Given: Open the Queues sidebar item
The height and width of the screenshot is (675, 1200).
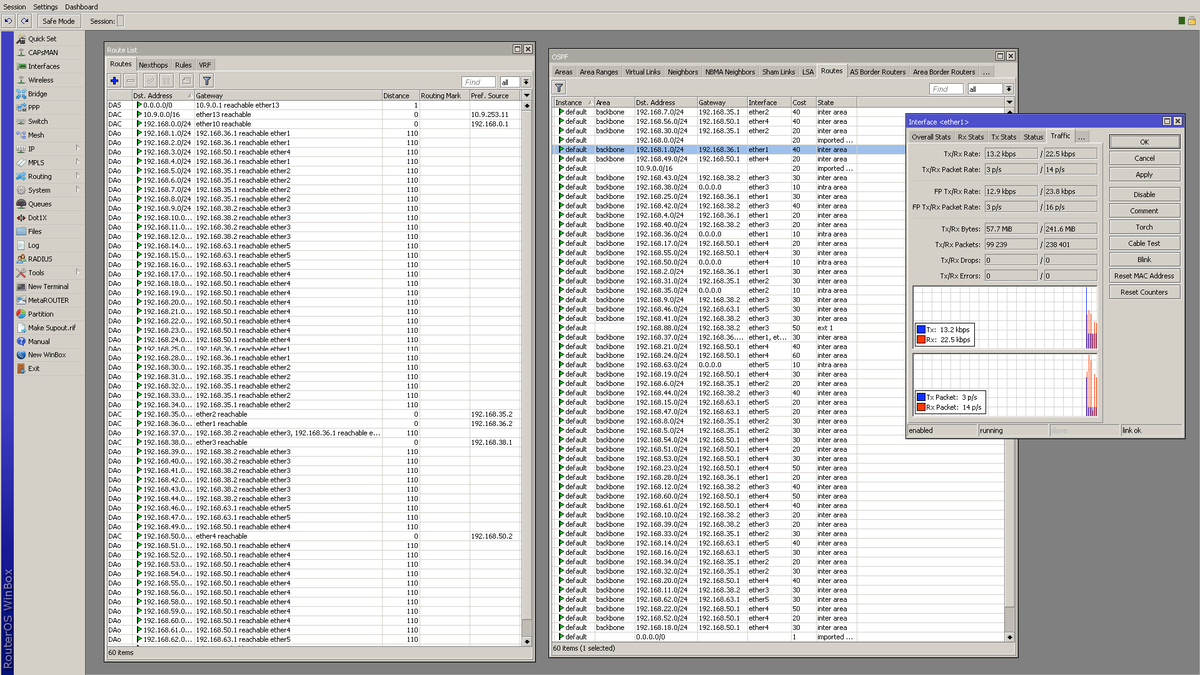Looking at the screenshot, I should 39,204.
